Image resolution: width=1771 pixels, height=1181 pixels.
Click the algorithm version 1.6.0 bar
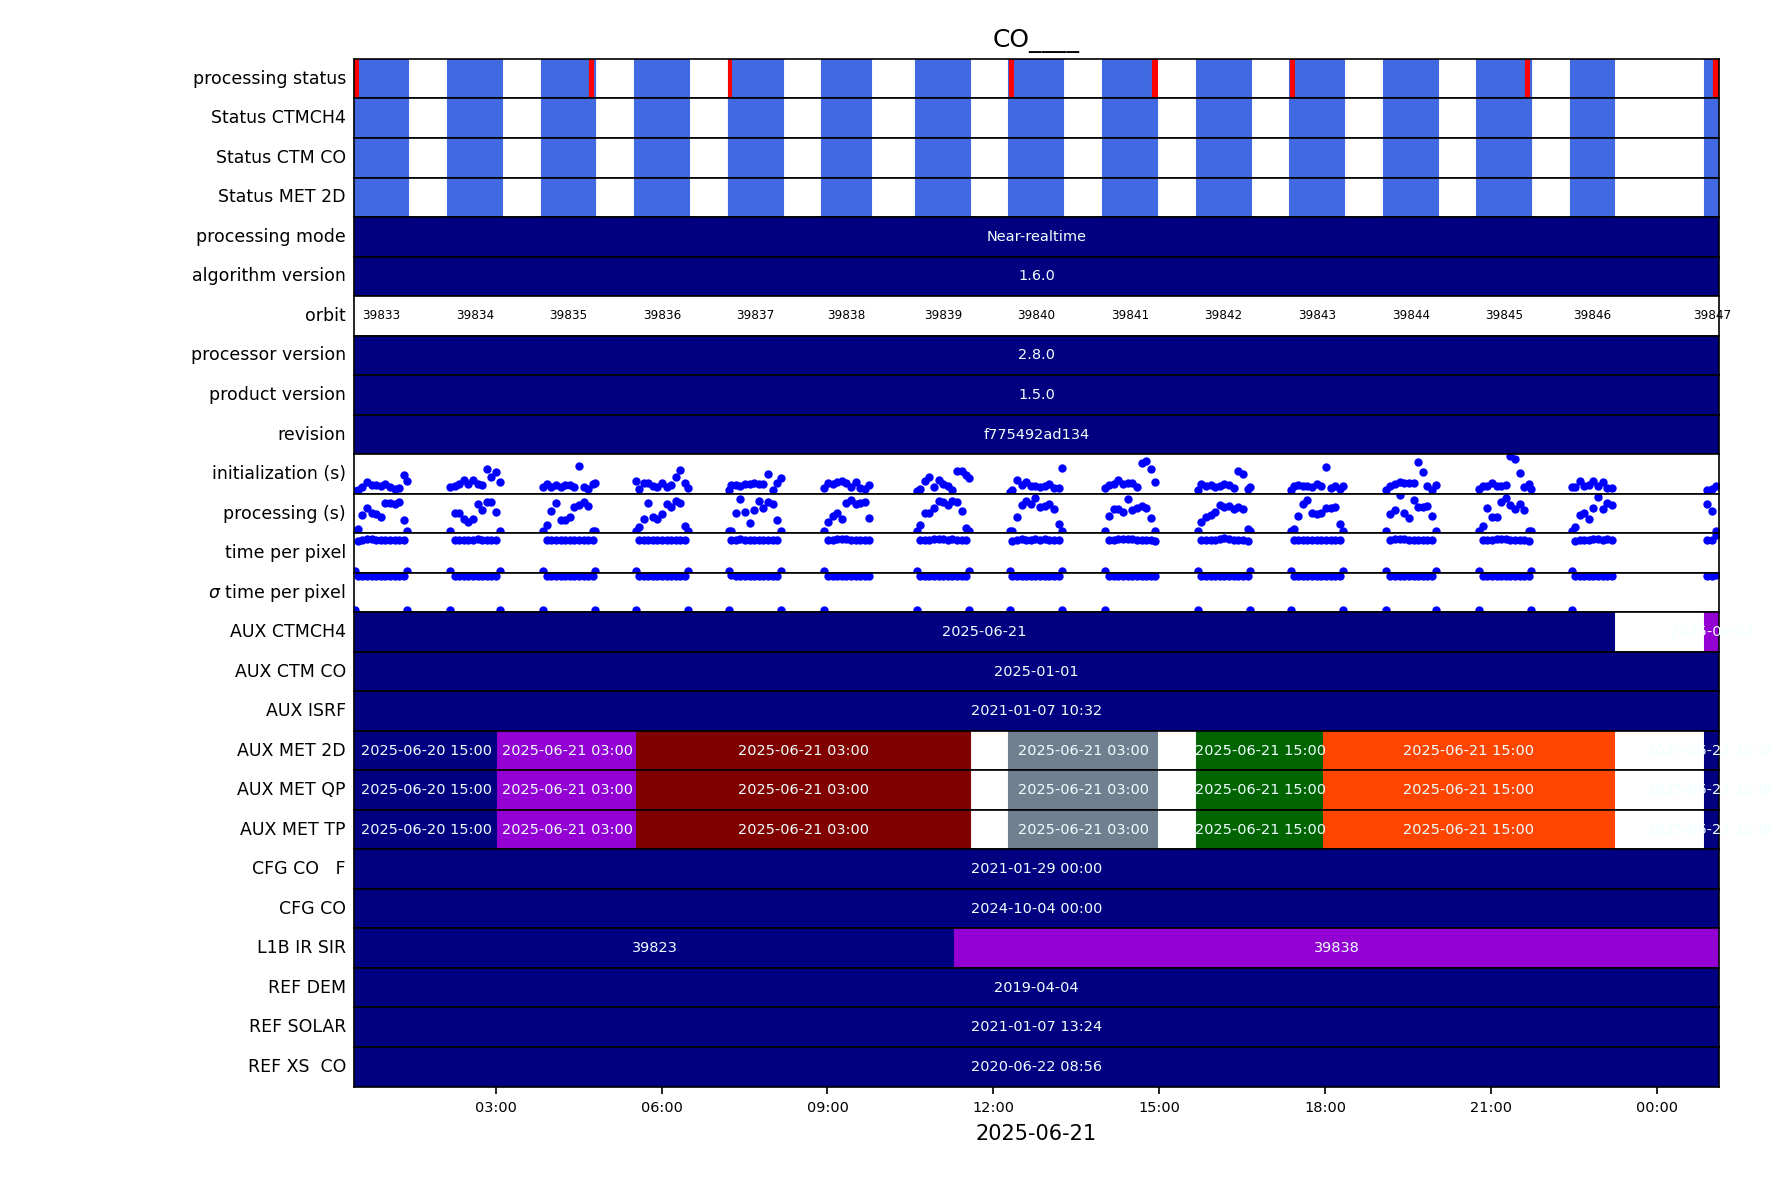tap(1036, 276)
